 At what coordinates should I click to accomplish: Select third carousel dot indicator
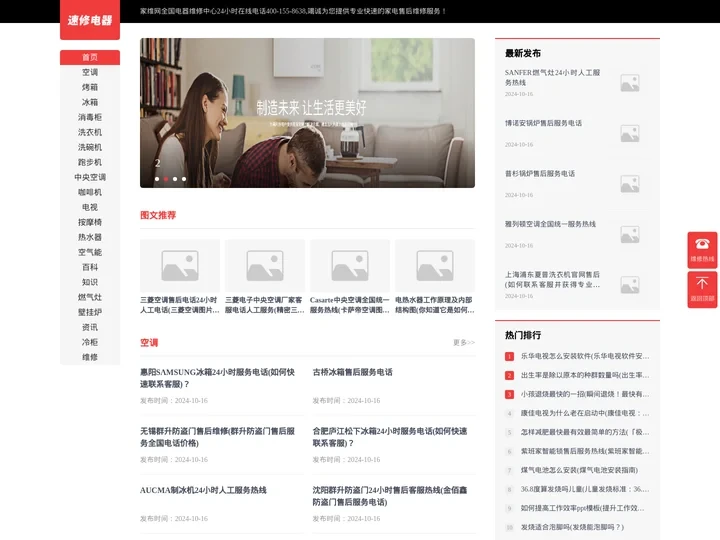point(175,179)
